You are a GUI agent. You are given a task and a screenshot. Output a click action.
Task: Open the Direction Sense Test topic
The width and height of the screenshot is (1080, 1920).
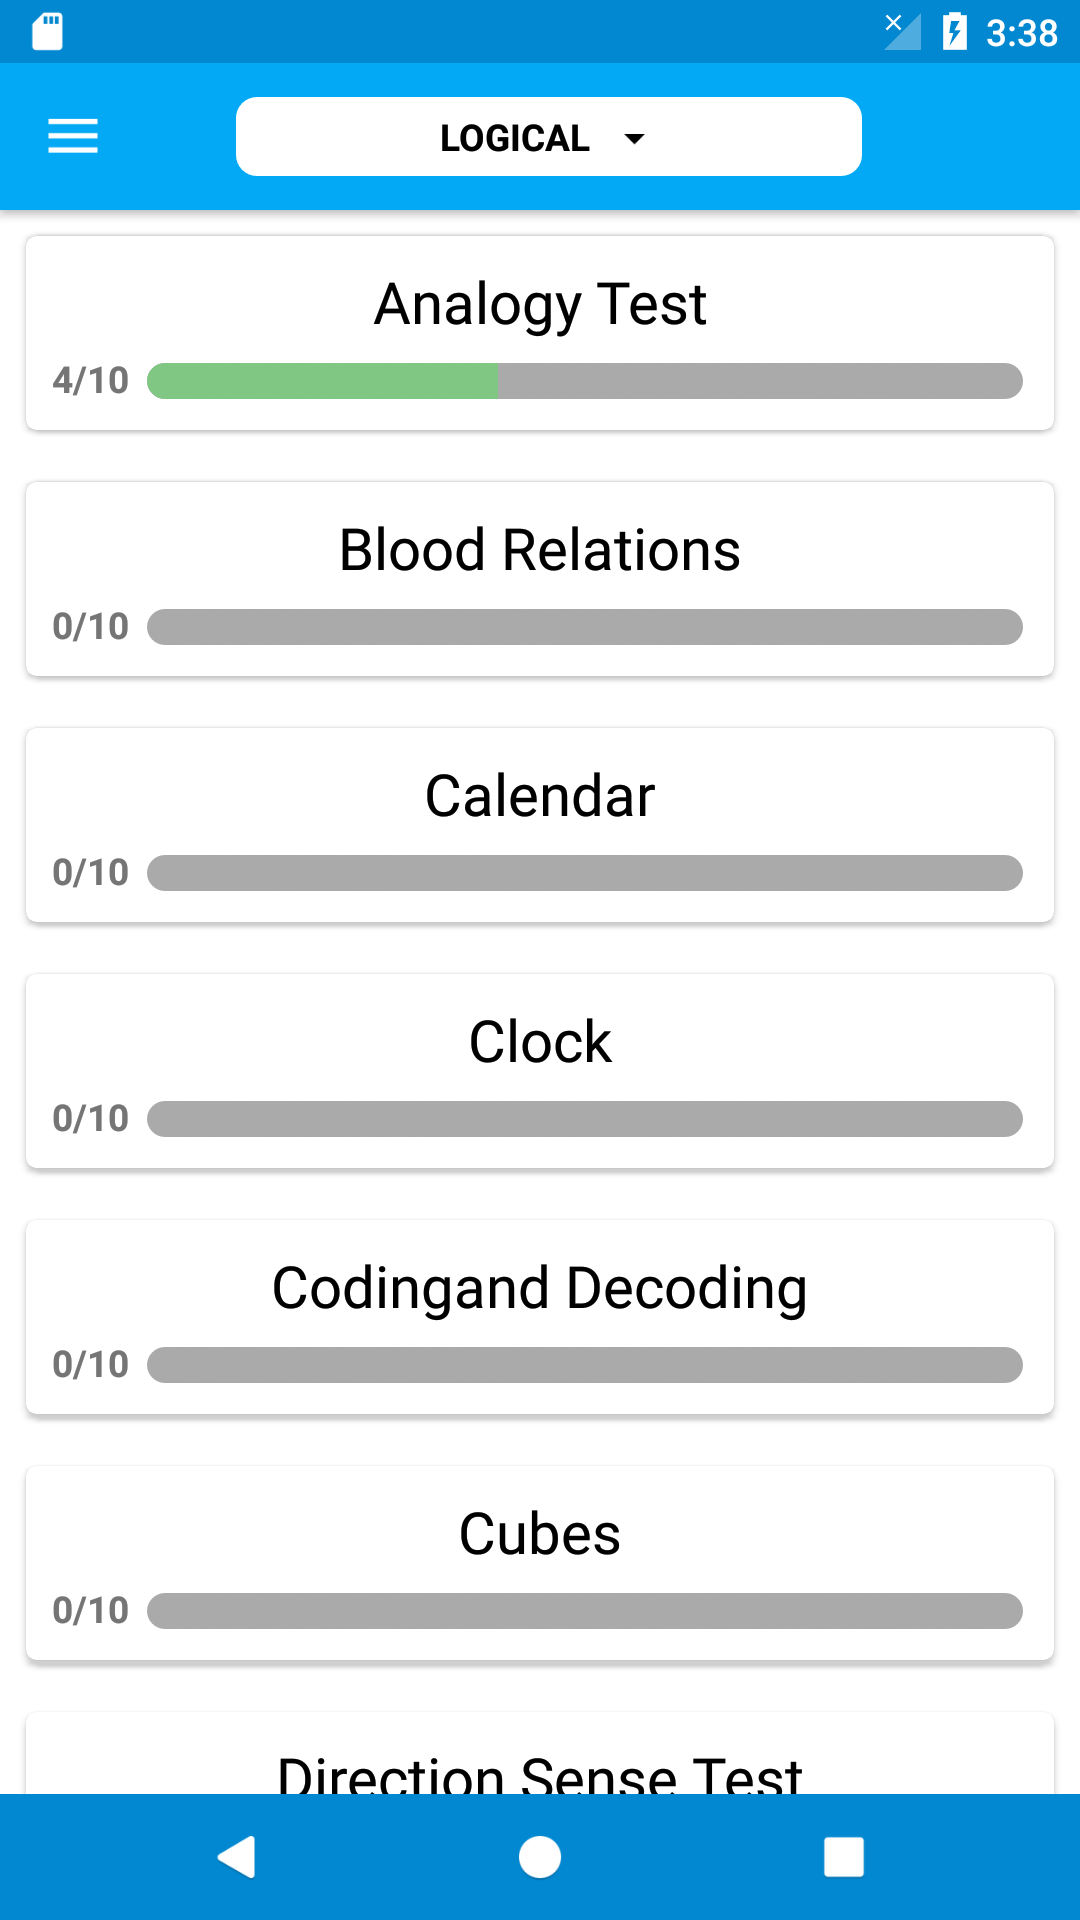540,1753
